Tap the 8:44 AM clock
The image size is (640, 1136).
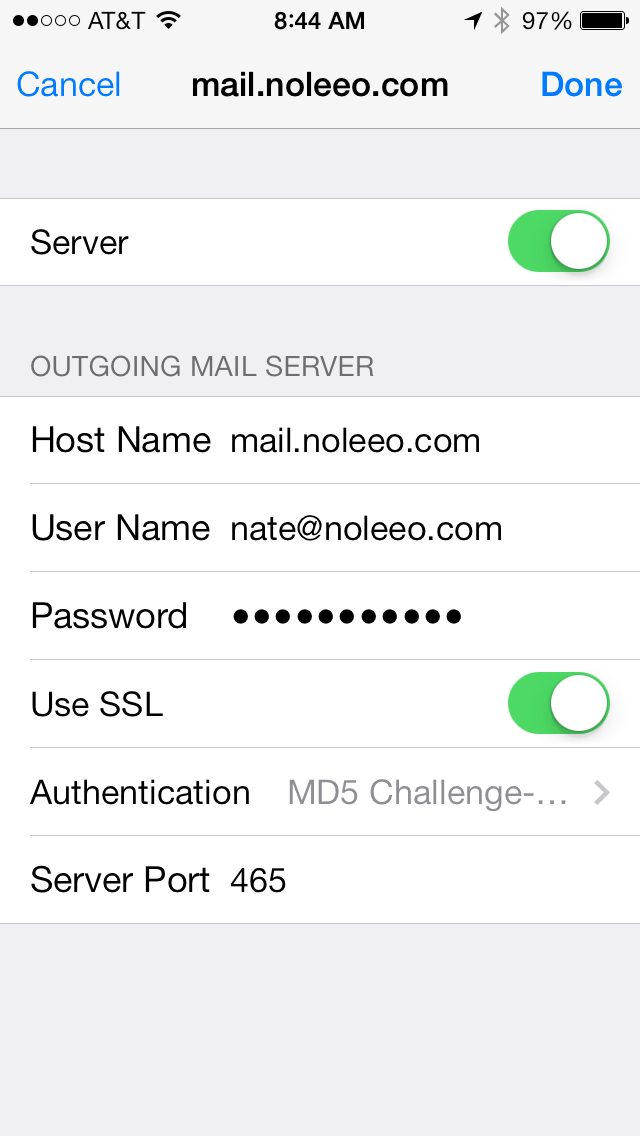tap(320, 21)
